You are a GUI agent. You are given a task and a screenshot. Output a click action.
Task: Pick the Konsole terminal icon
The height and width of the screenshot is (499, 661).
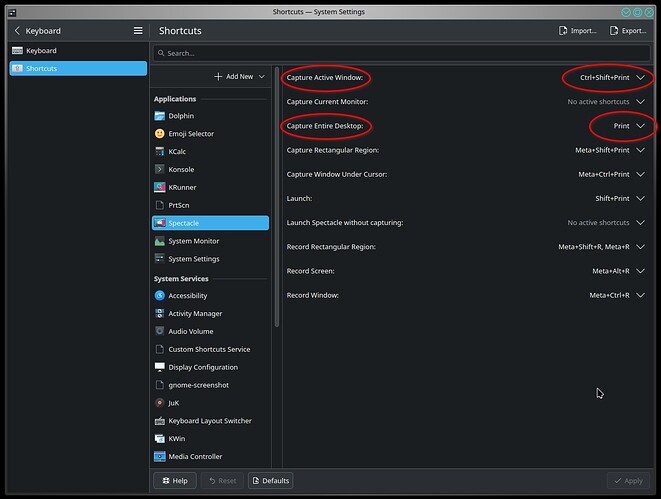tap(159, 169)
